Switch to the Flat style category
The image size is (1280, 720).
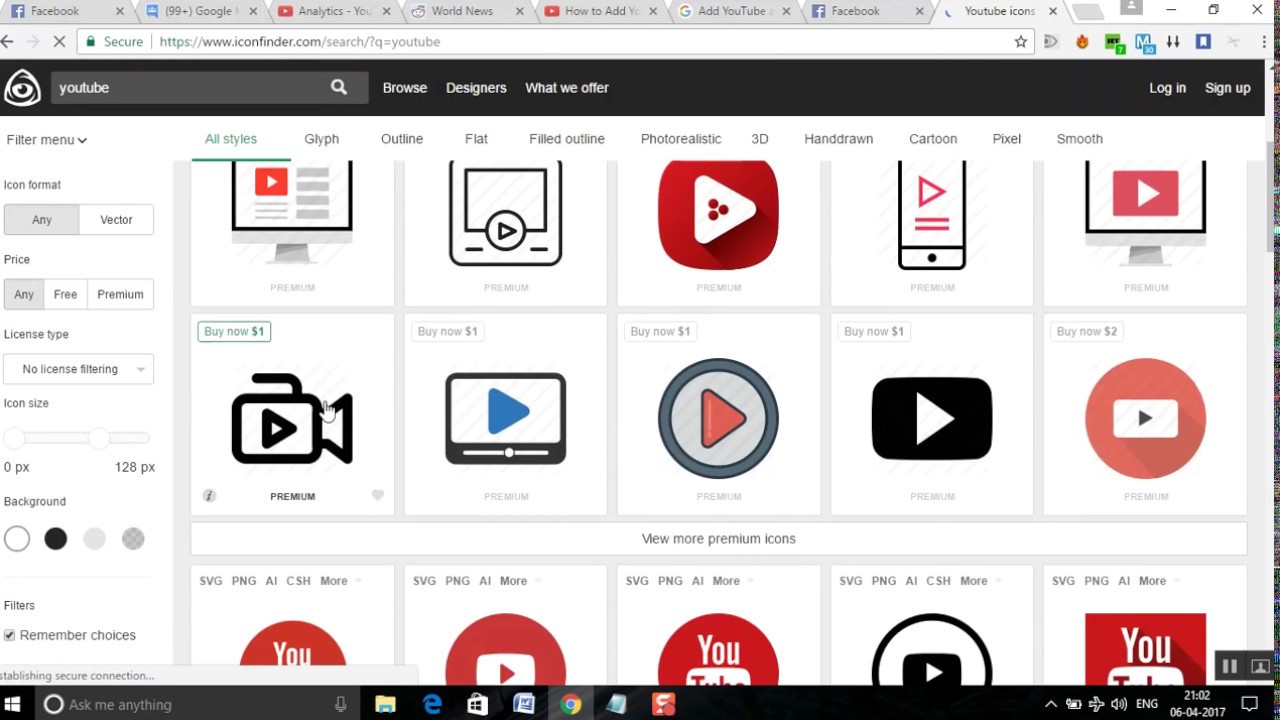476,139
